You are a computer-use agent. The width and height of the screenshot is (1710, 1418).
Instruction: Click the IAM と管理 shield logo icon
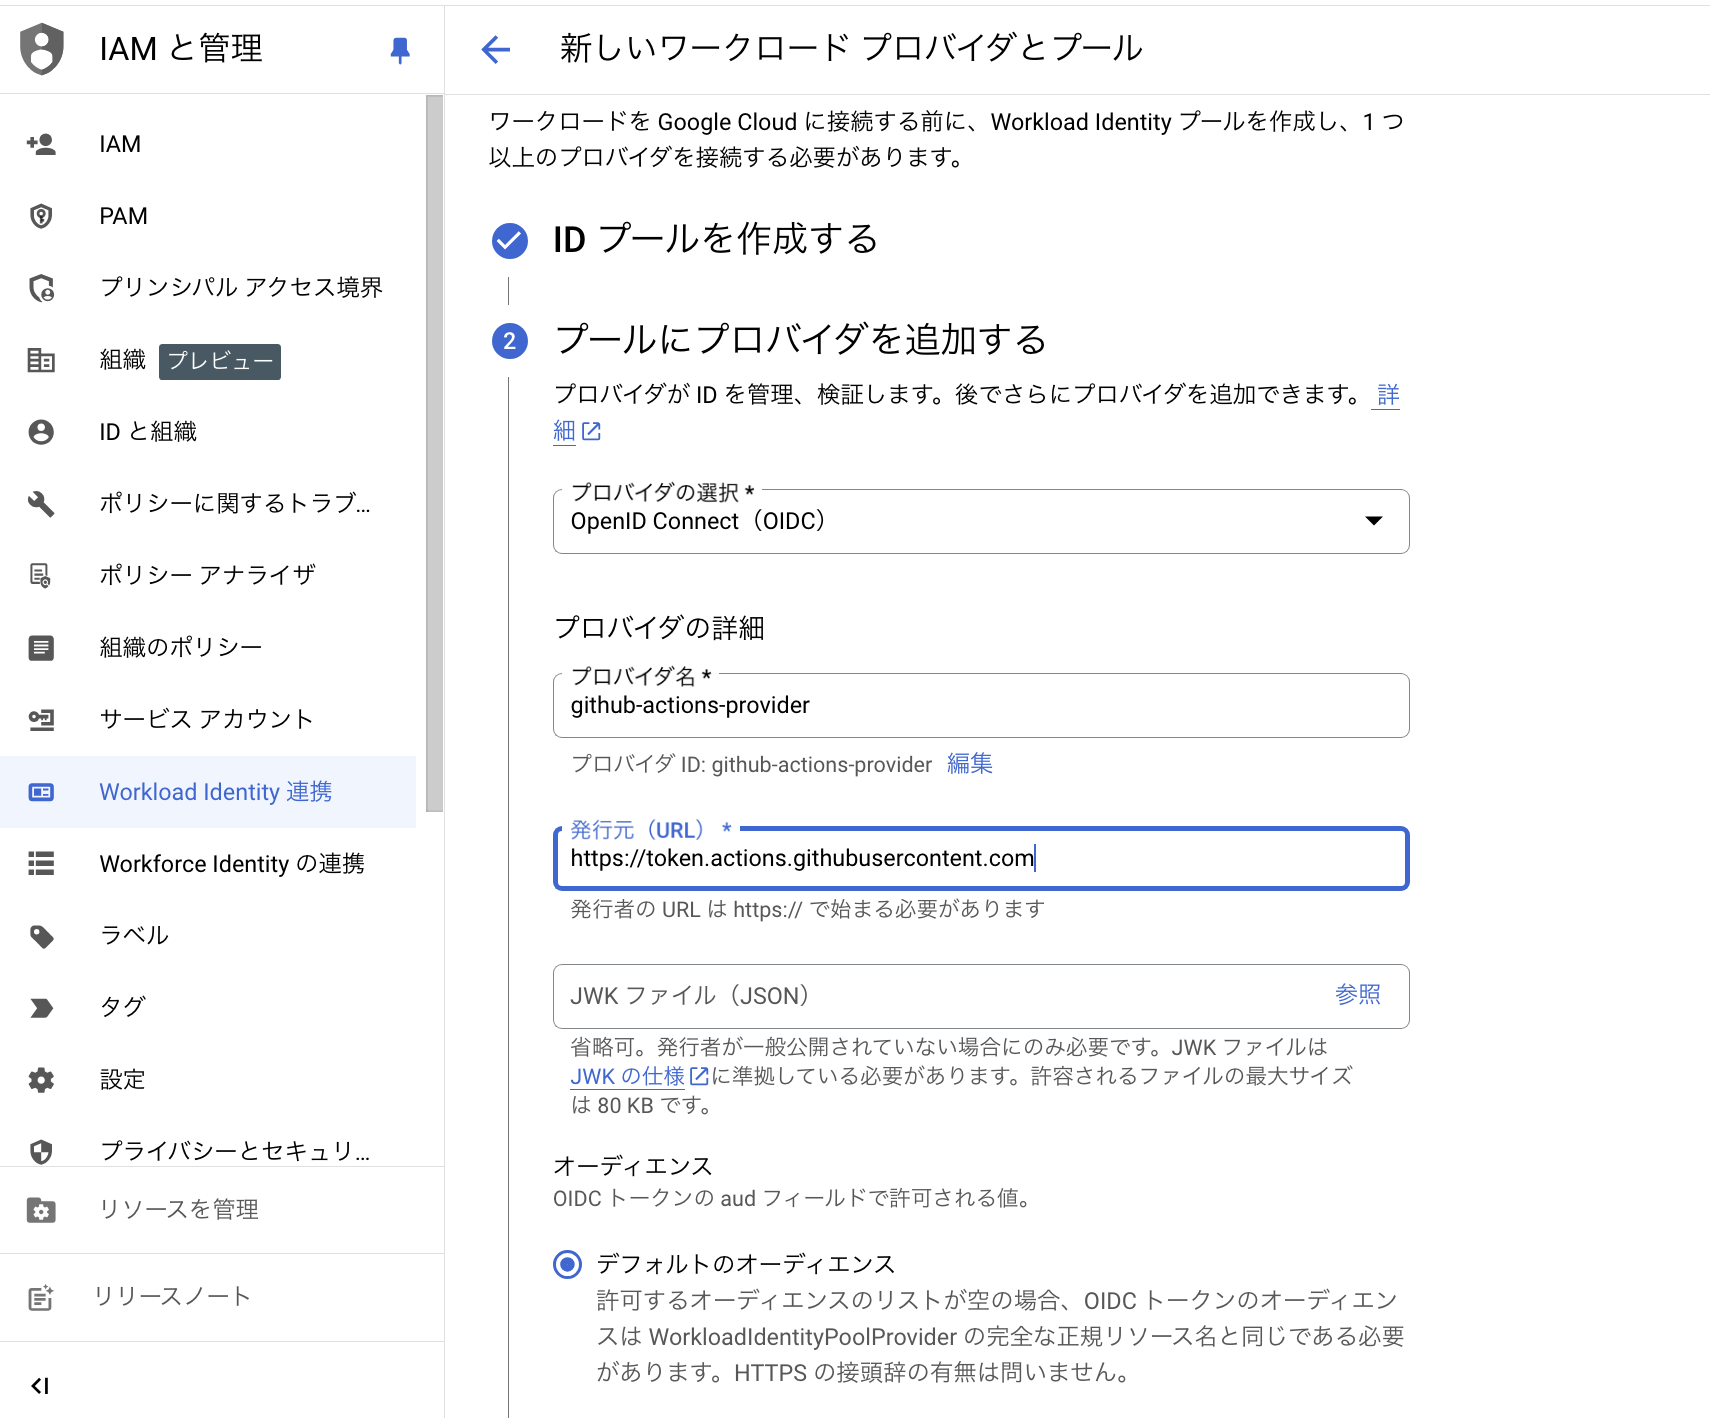tap(42, 49)
